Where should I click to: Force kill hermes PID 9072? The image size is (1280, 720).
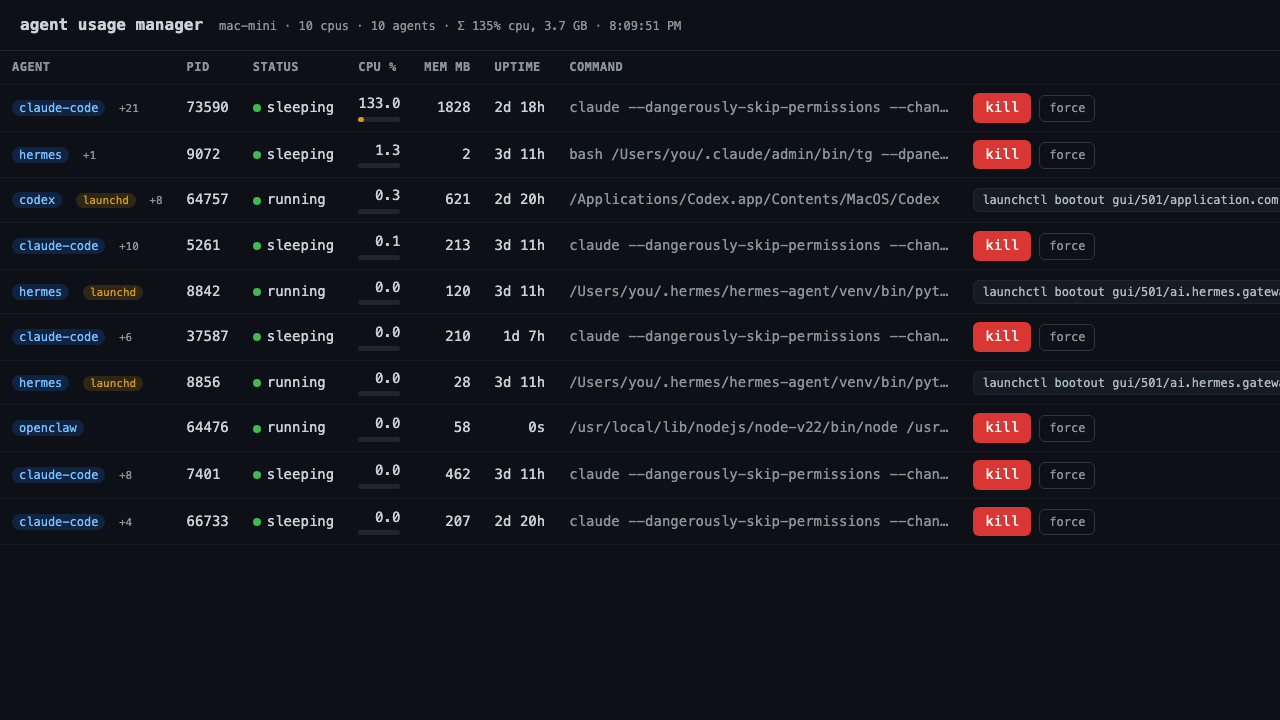(x=1067, y=155)
